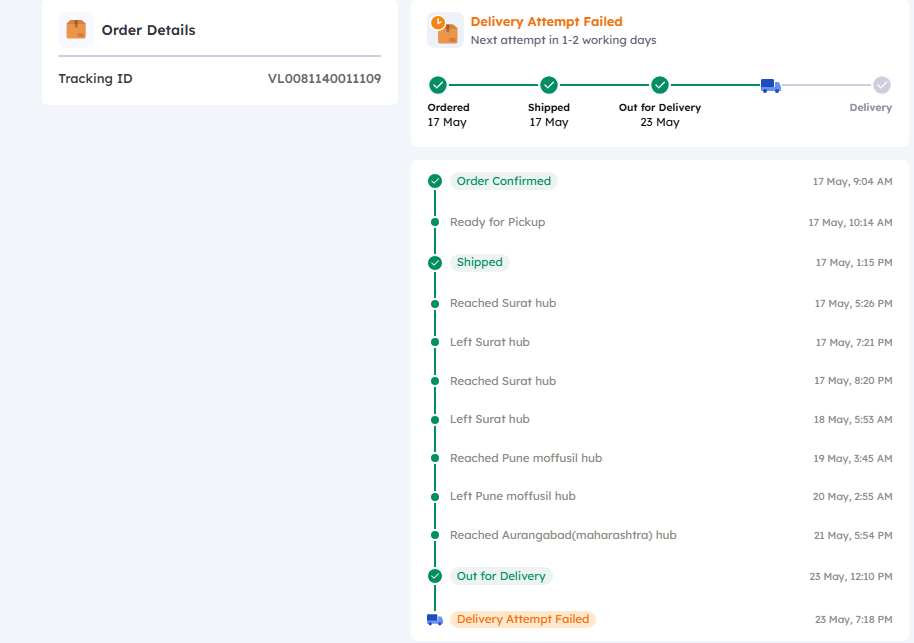The width and height of the screenshot is (914, 643).
Task: Click the Reached Pune moffusil hub entry
Action: click(526, 458)
